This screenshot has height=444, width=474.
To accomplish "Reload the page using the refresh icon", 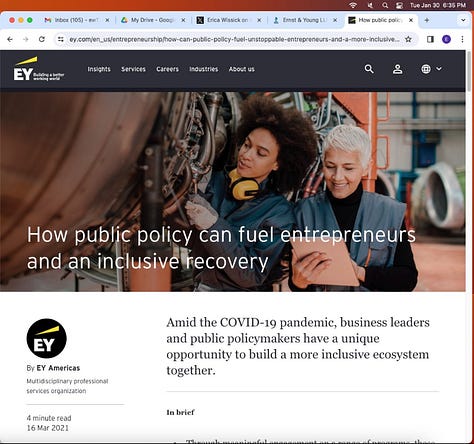I will click(42, 39).
